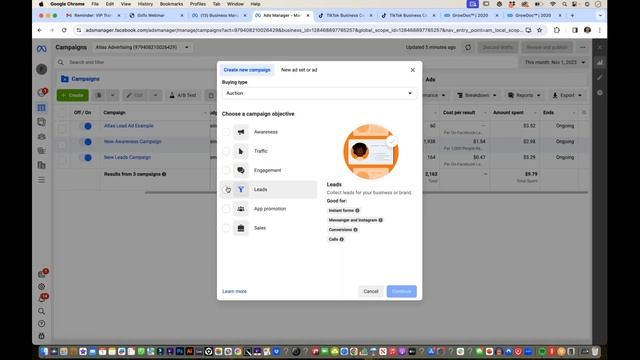Click the green Create button
The width and height of the screenshot is (640, 360).
point(73,95)
